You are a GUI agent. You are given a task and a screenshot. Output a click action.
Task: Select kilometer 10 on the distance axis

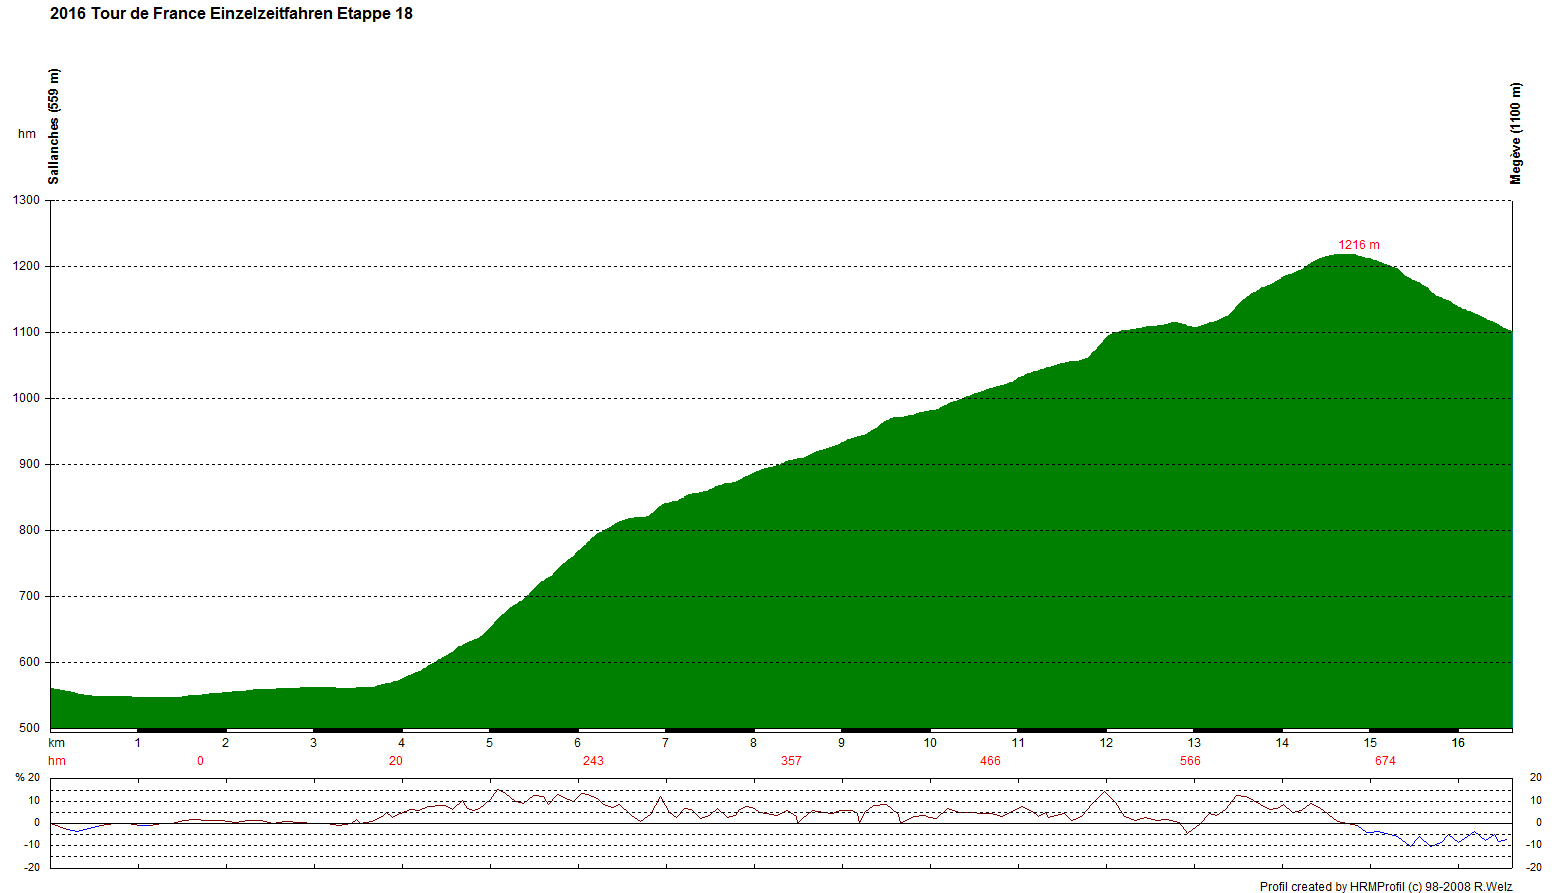coord(930,743)
